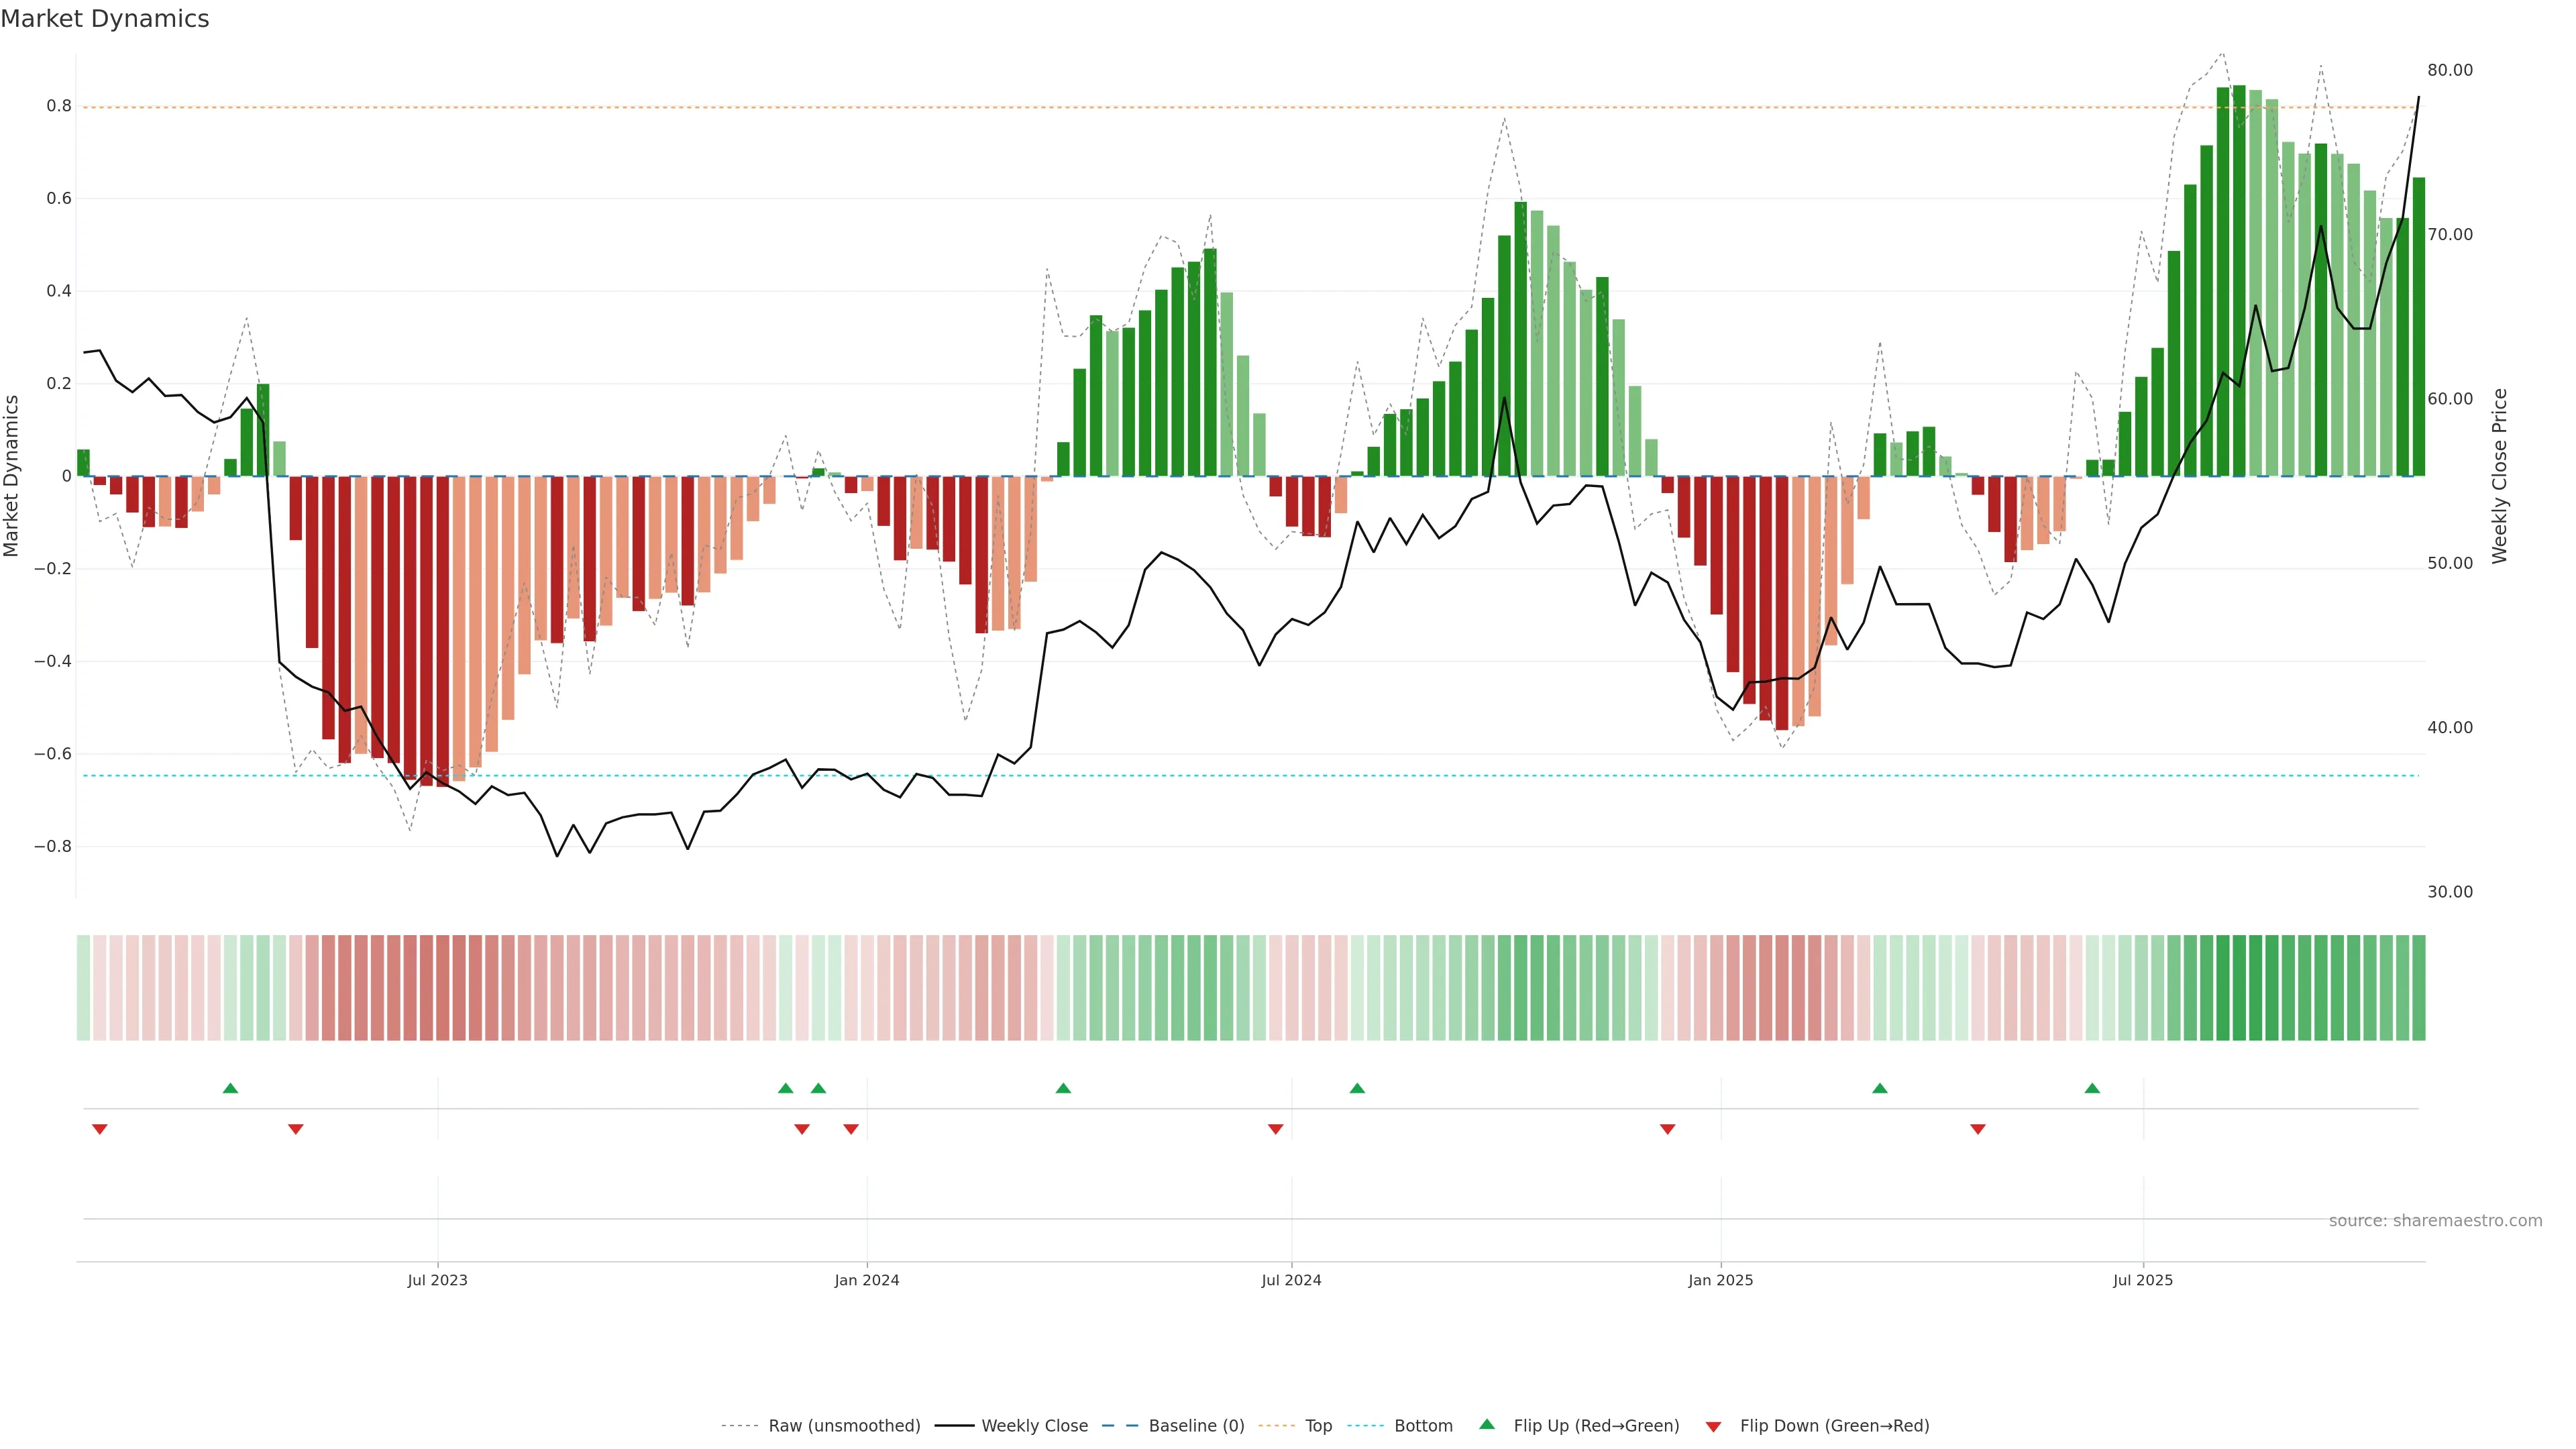Click the leftmost red flip-down triangle marker
The image size is (2576, 1449).
(x=99, y=1129)
